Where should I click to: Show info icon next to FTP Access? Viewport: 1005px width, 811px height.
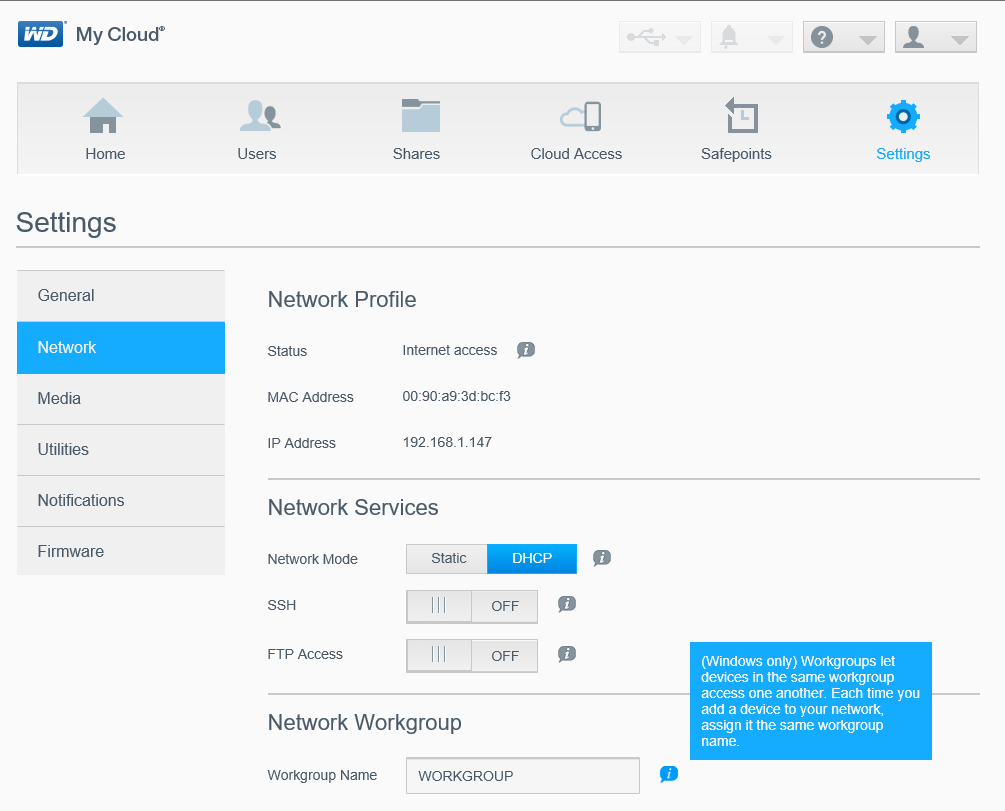[567, 654]
